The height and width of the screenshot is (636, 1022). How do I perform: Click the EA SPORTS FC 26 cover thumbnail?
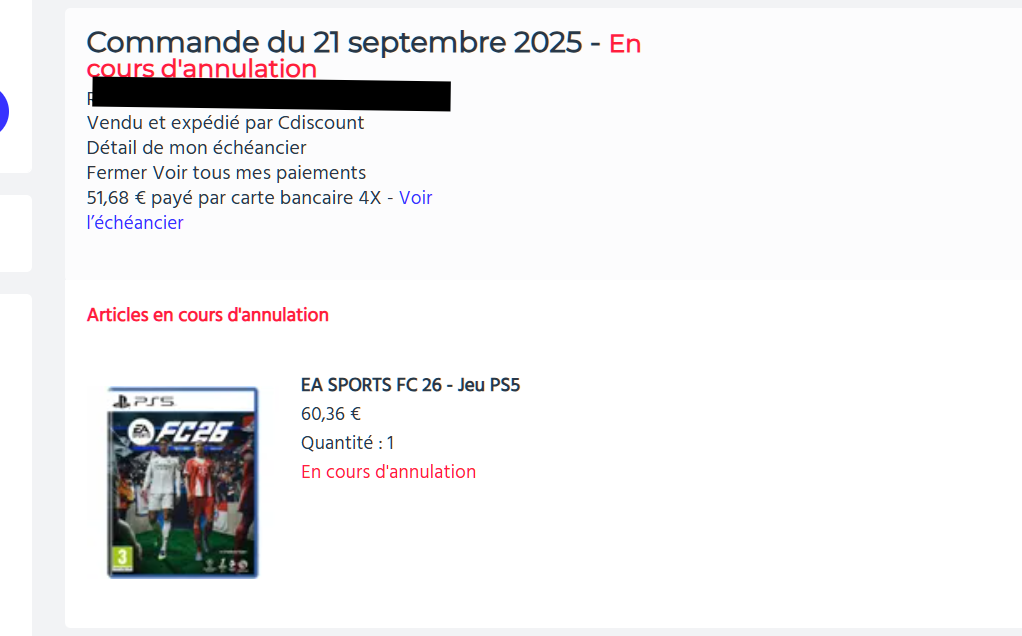pos(182,482)
